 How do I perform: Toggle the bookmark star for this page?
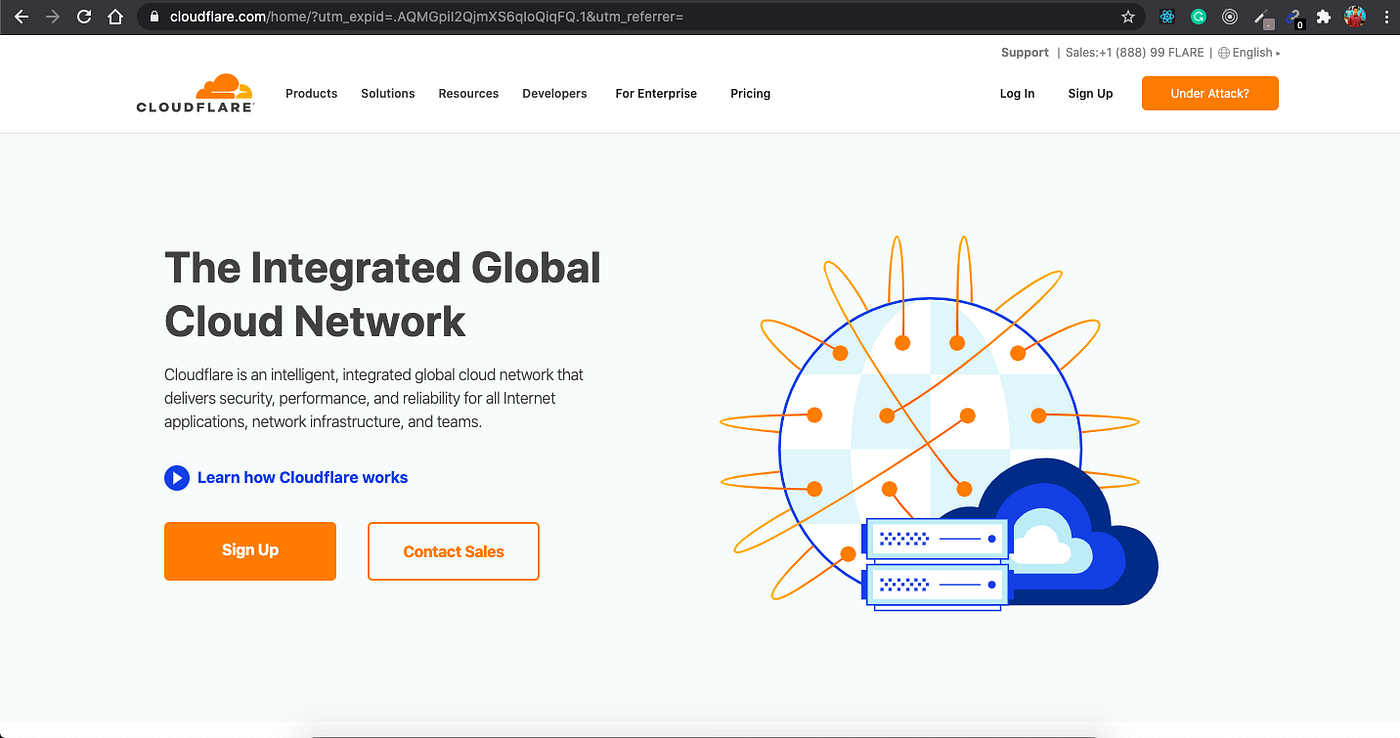point(1128,16)
